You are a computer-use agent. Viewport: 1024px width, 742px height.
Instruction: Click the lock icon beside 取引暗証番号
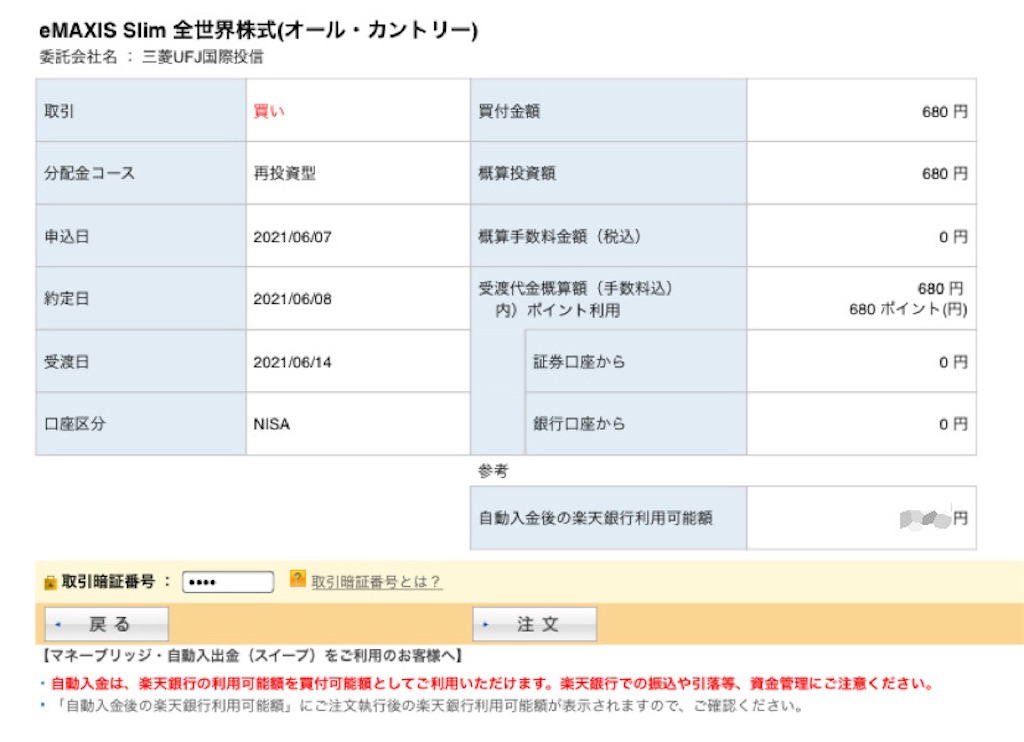50,582
